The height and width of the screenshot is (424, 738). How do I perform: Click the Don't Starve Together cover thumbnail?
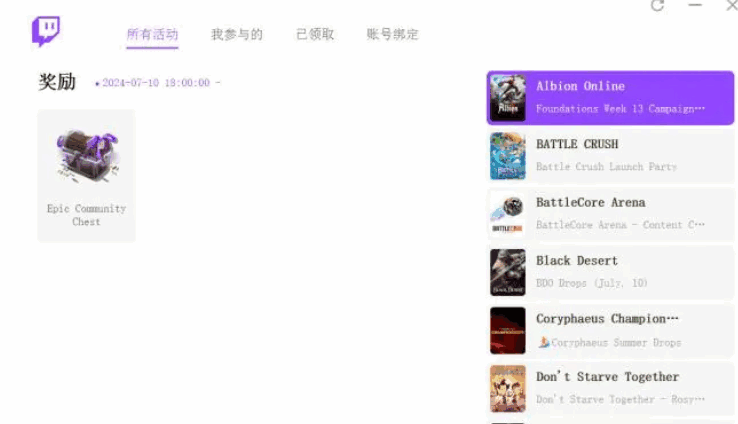(x=507, y=389)
